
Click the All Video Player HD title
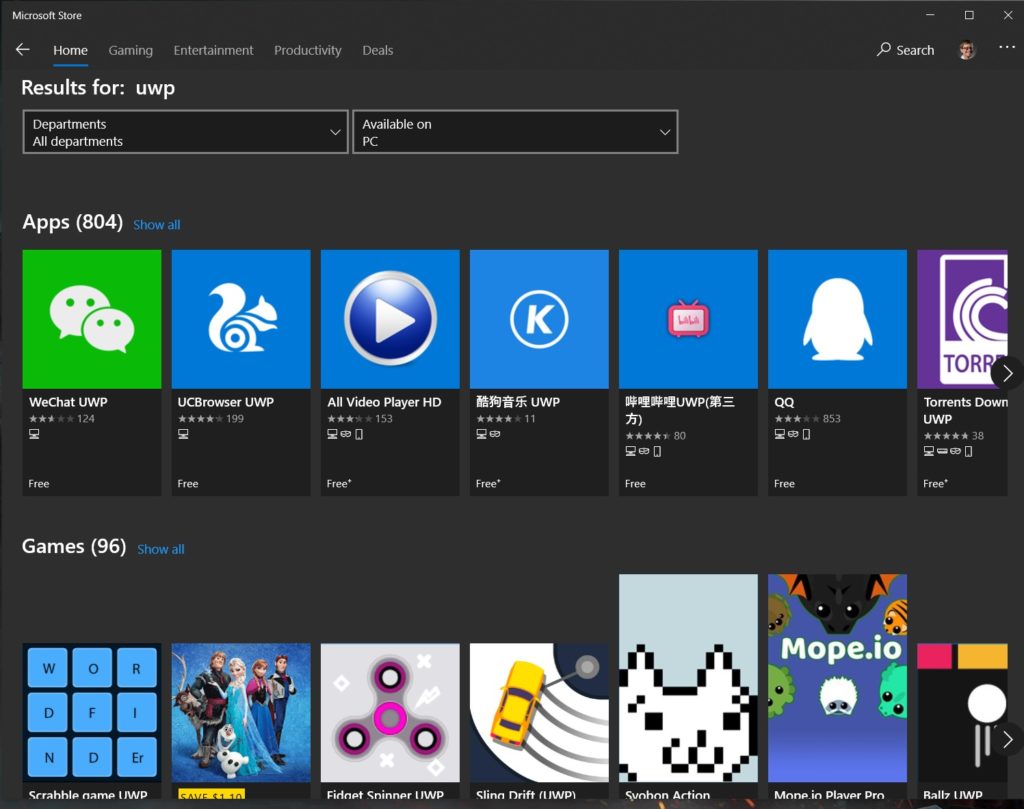pos(384,402)
